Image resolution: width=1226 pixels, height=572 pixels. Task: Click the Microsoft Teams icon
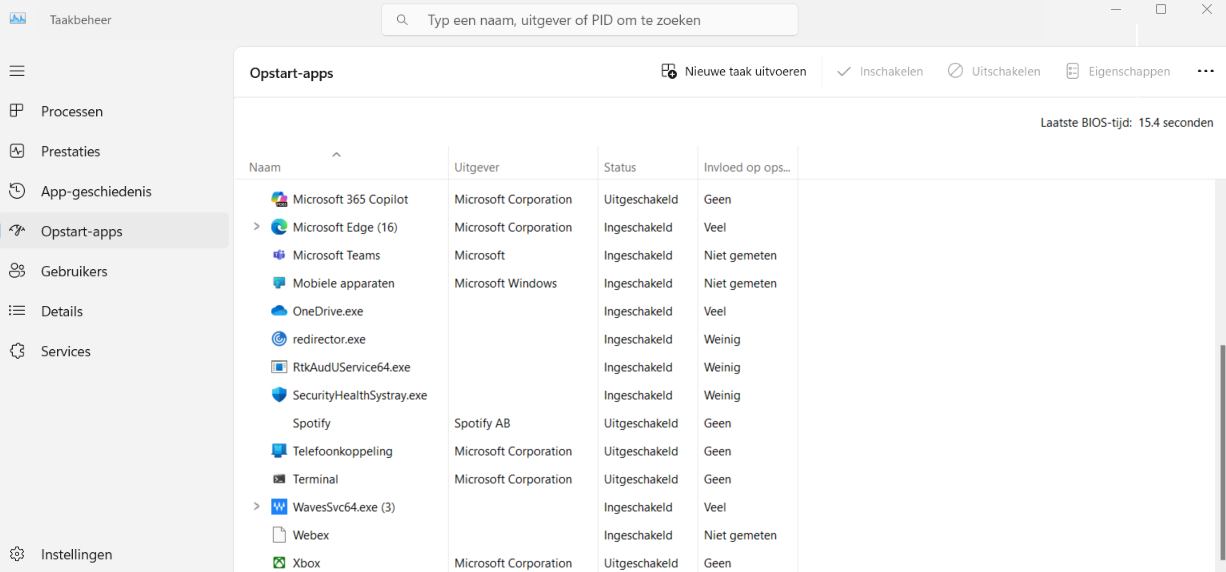coord(279,255)
